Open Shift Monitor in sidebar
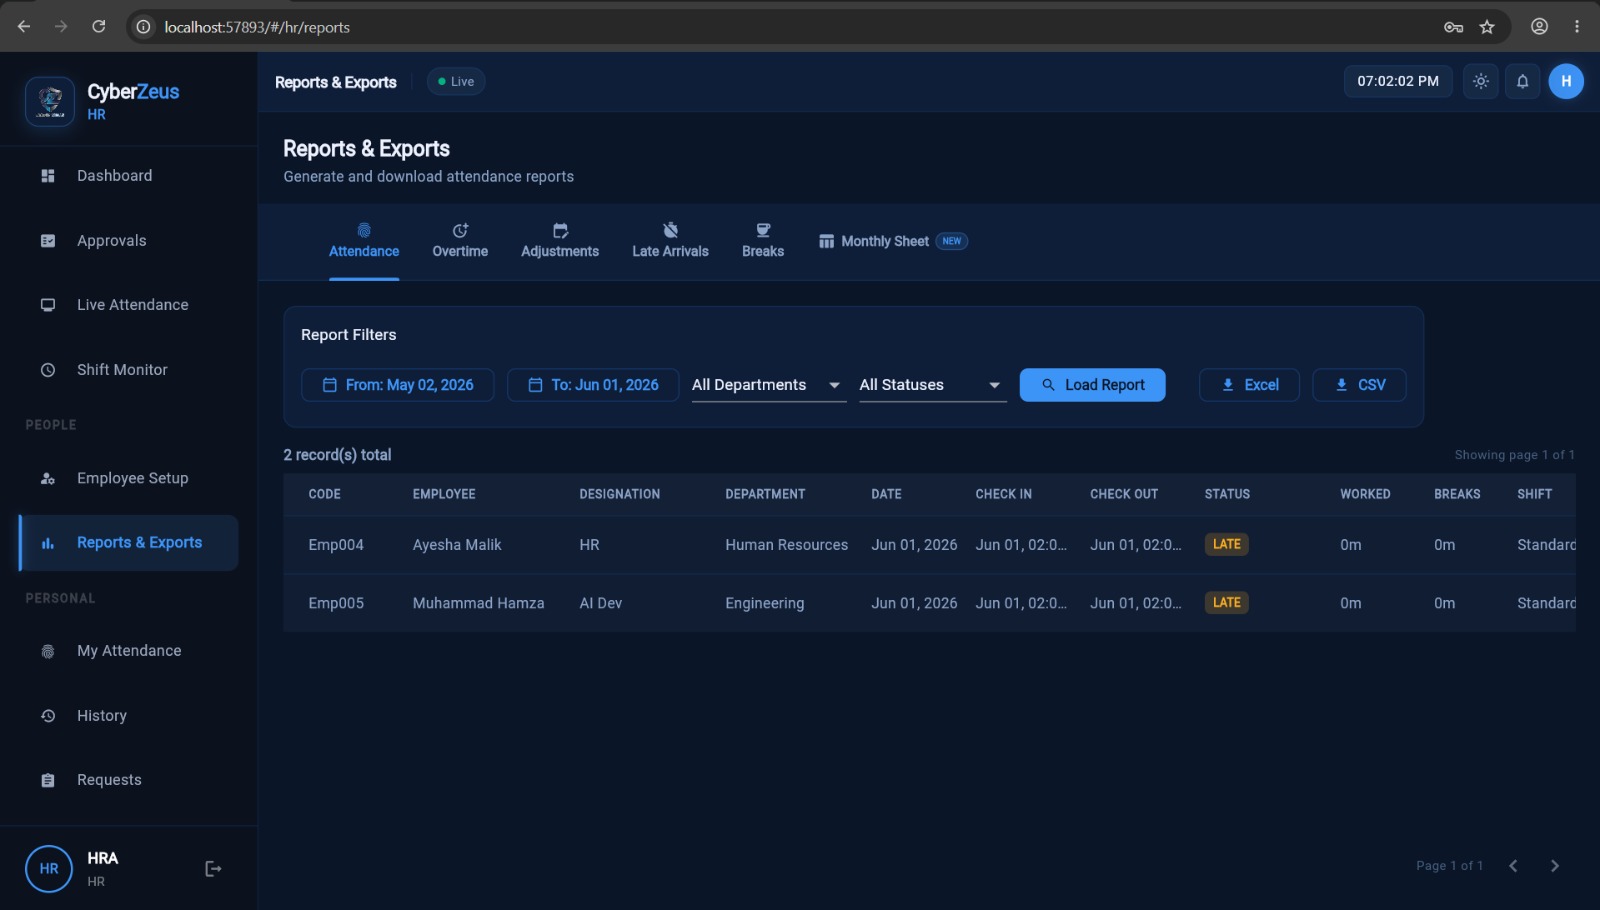Viewport: 1600px width, 910px height. (x=128, y=370)
